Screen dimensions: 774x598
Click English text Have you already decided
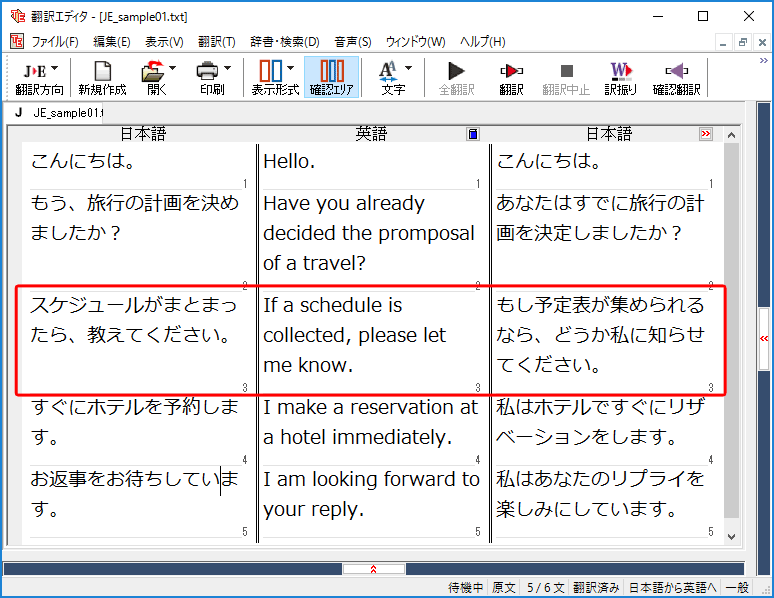369,233
